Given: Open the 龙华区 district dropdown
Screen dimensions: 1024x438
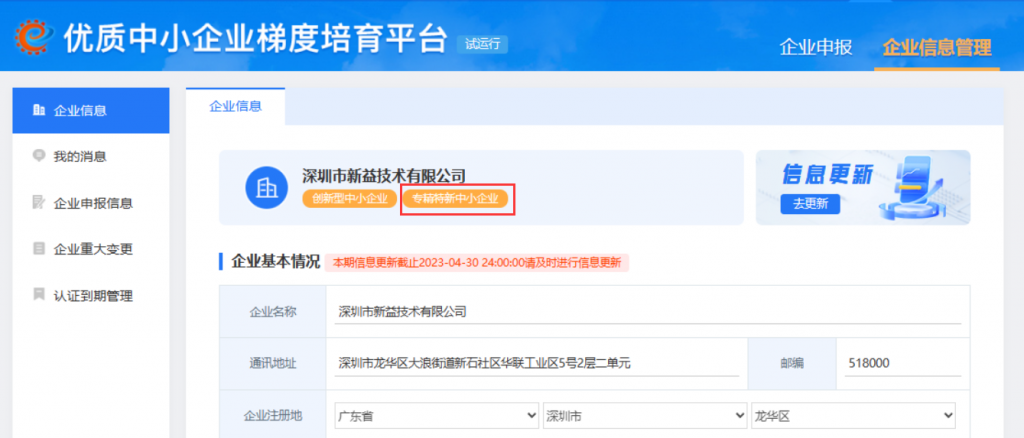Looking at the screenshot, I should point(854,415).
